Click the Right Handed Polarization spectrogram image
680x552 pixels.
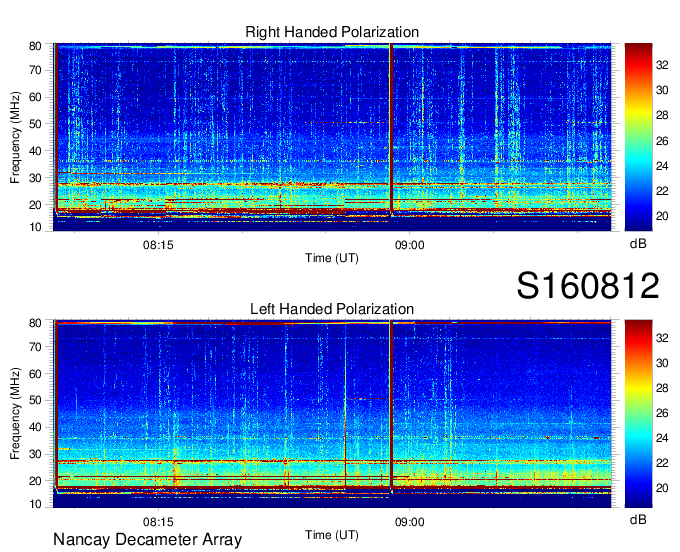pos(332,137)
